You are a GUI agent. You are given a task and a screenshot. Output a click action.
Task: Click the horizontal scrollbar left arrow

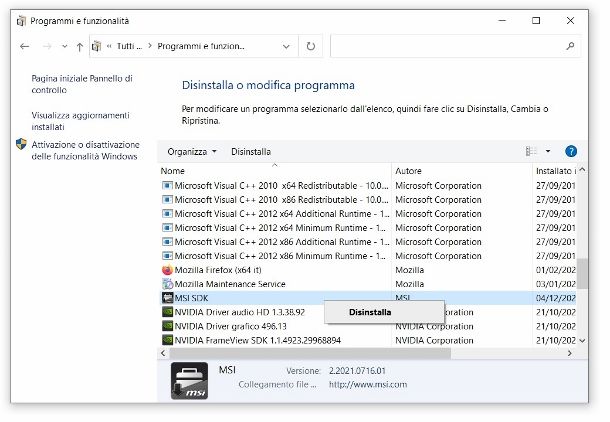point(163,353)
